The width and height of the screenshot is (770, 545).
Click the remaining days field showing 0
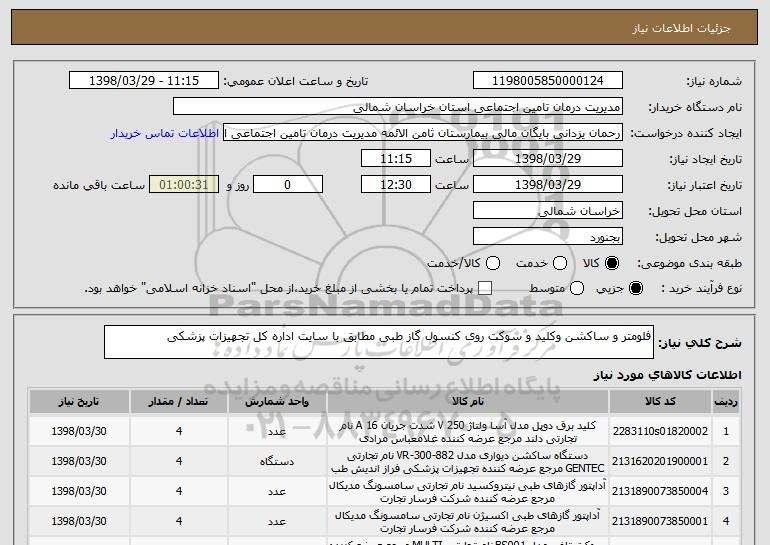coord(288,185)
